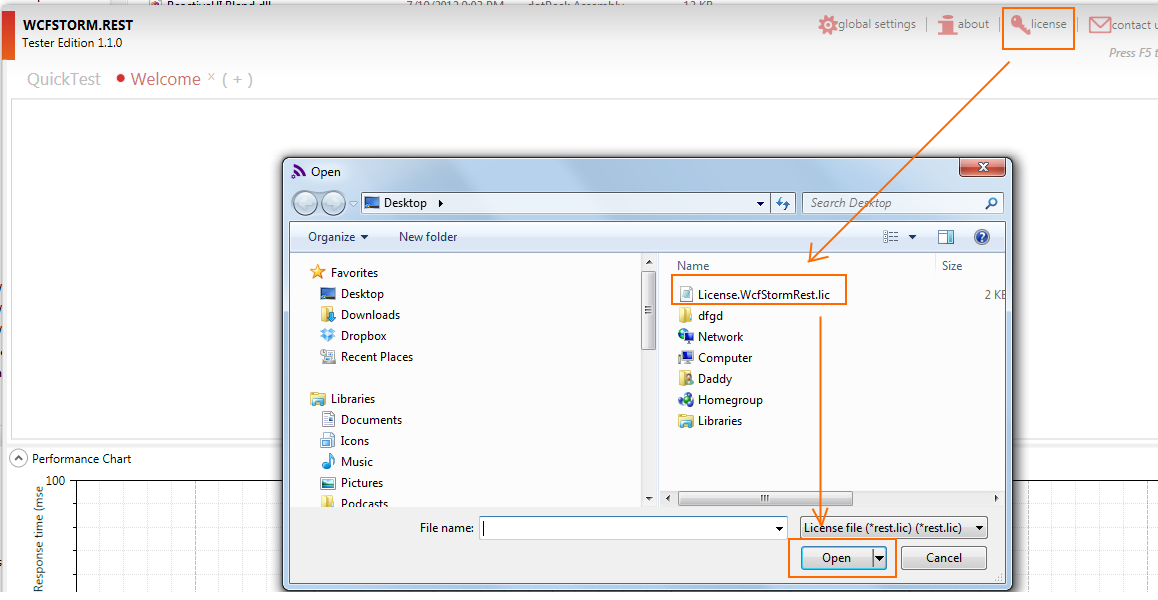Image resolution: width=1158 pixels, height=600 pixels.
Task: Show the preview pane
Action: click(946, 237)
